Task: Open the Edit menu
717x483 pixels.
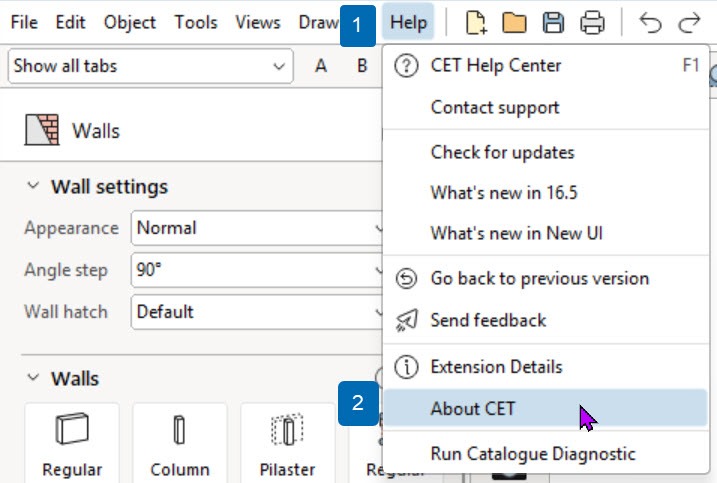Action: (70, 22)
